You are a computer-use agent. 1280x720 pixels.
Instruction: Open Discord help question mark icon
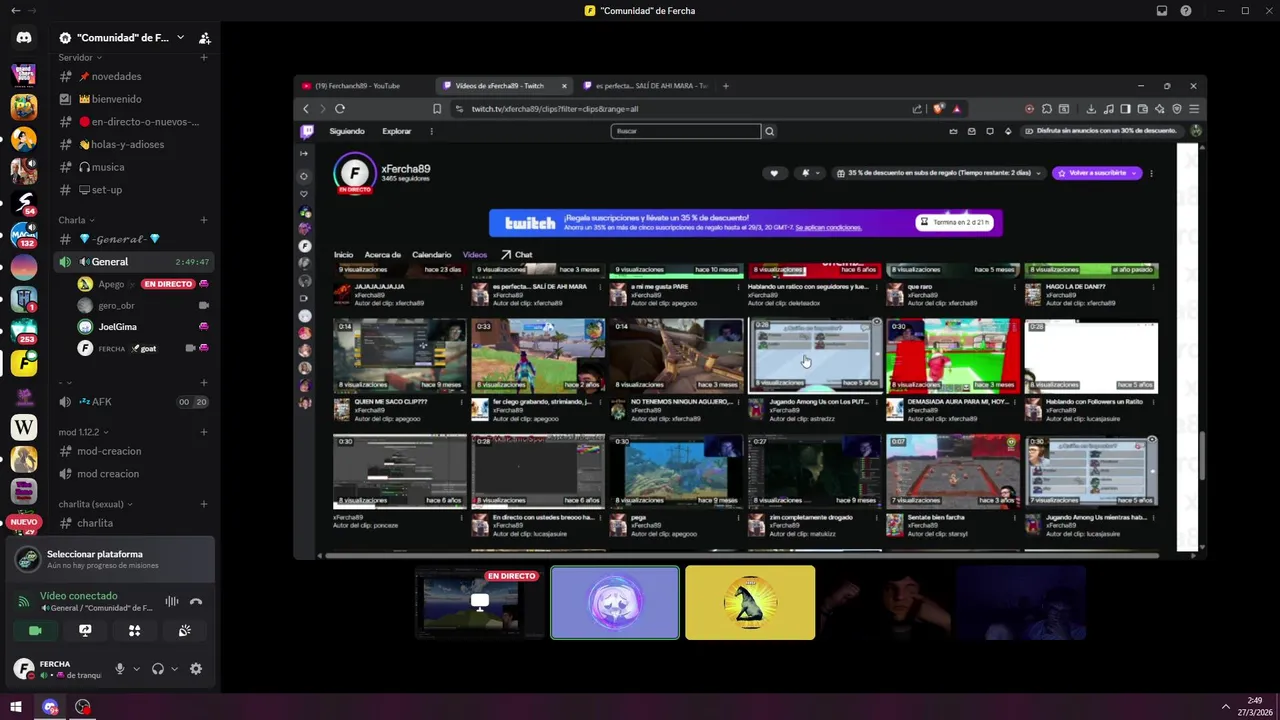(1186, 11)
